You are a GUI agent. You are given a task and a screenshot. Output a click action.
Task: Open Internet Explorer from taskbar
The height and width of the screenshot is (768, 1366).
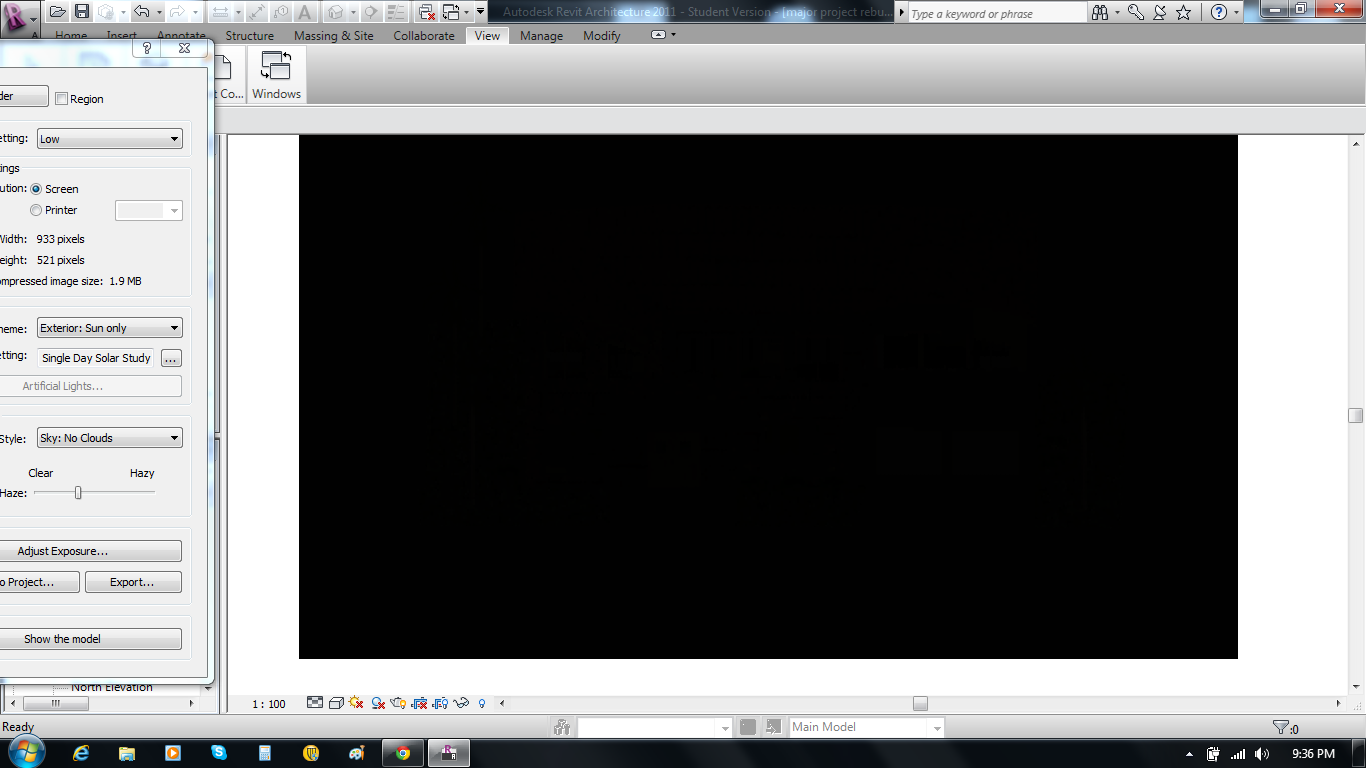[82, 753]
